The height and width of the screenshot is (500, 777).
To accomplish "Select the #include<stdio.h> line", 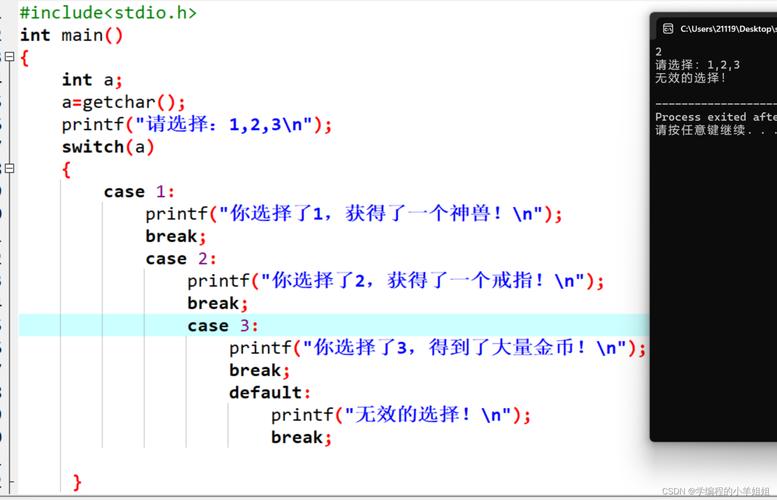I will coord(108,12).
